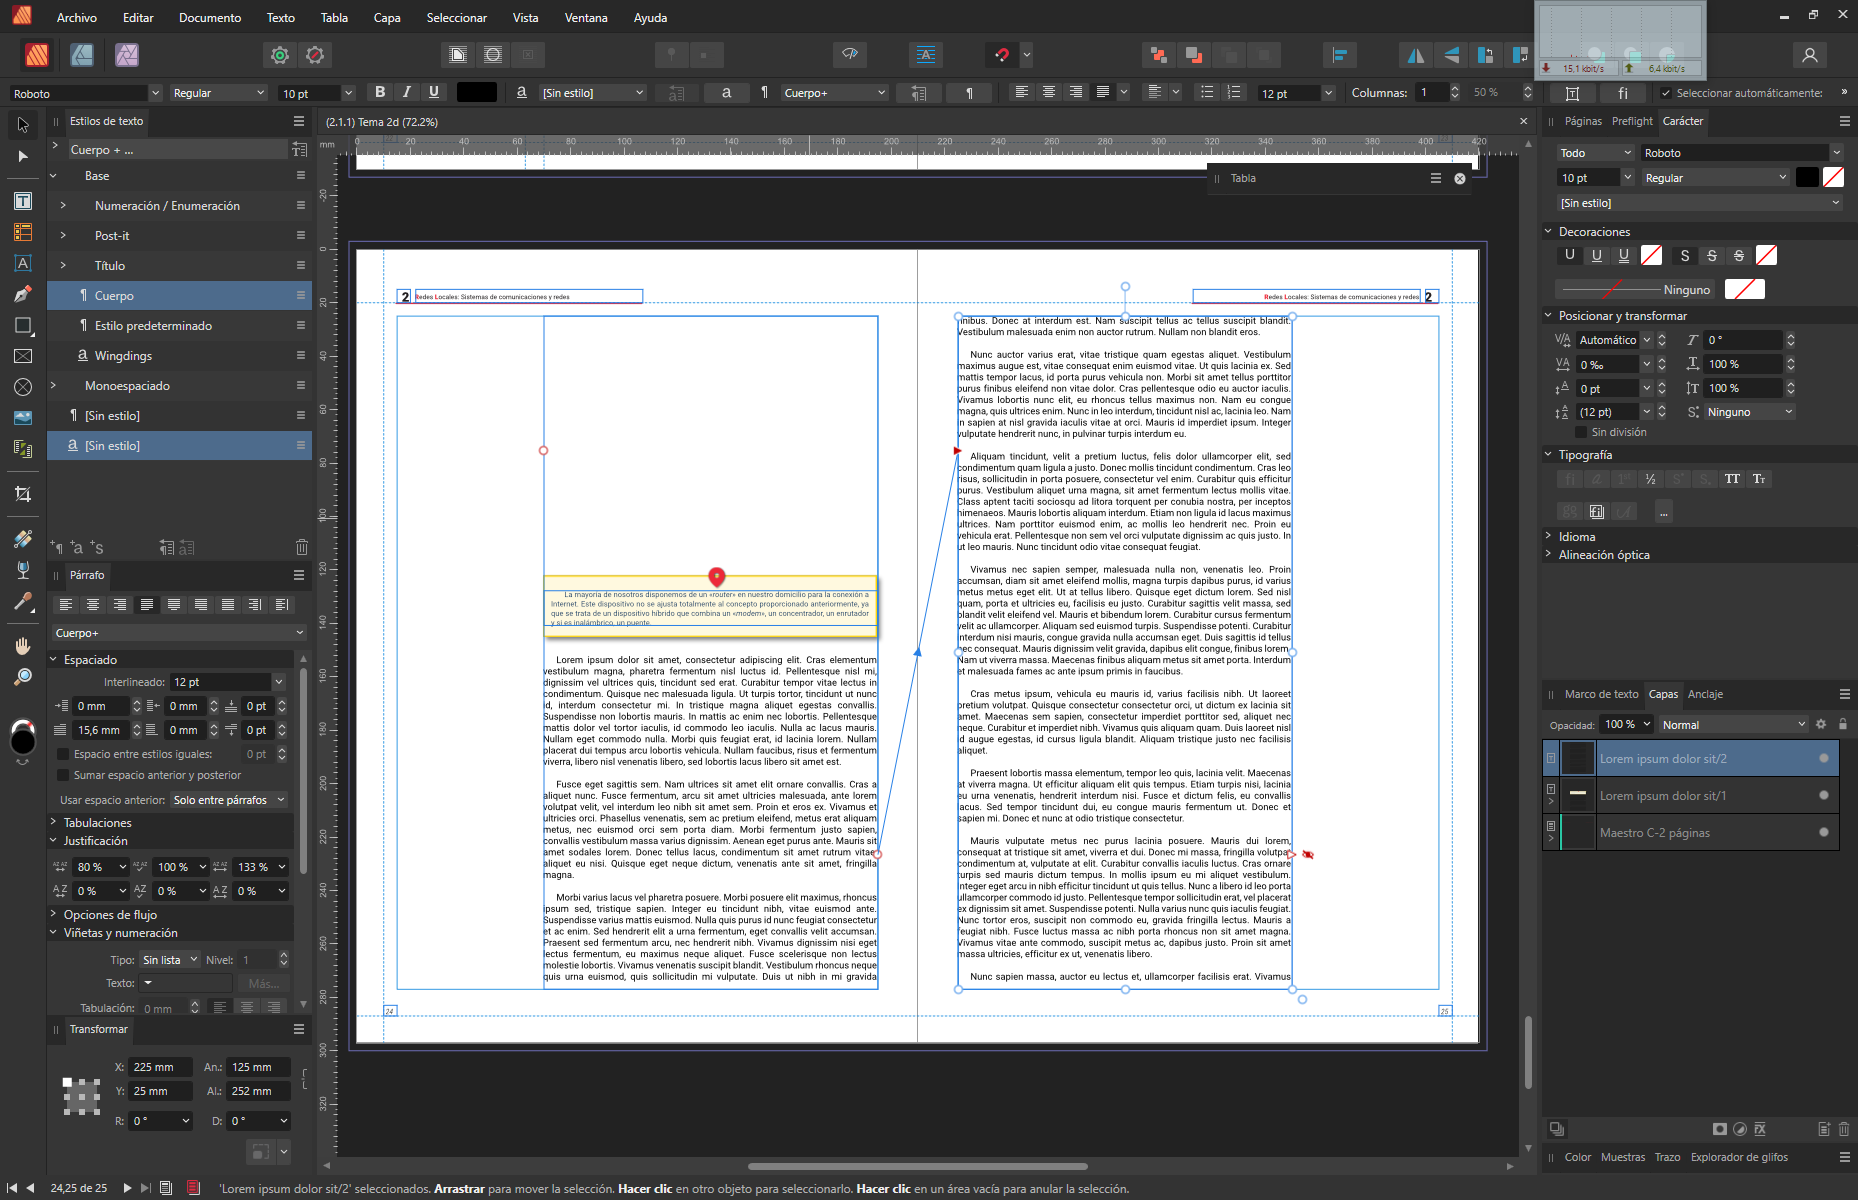This screenshot has height=1200, width=1858.
Task: Click the Flip Horizontal toolbar icon
Action: pos(1416,55)
